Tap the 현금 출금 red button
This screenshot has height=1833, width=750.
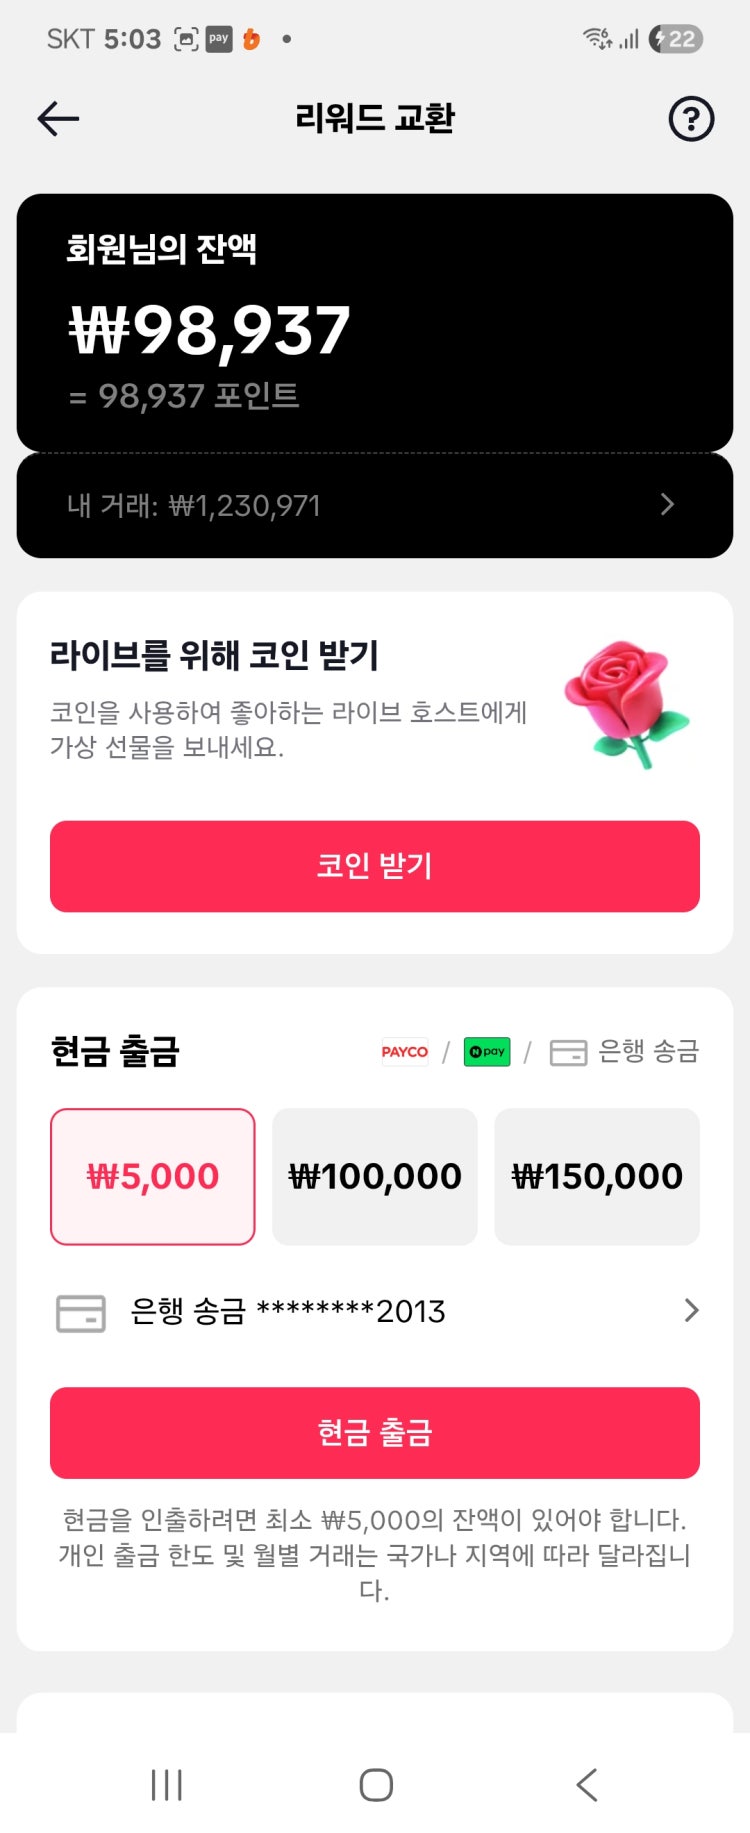click(375, 1432)
